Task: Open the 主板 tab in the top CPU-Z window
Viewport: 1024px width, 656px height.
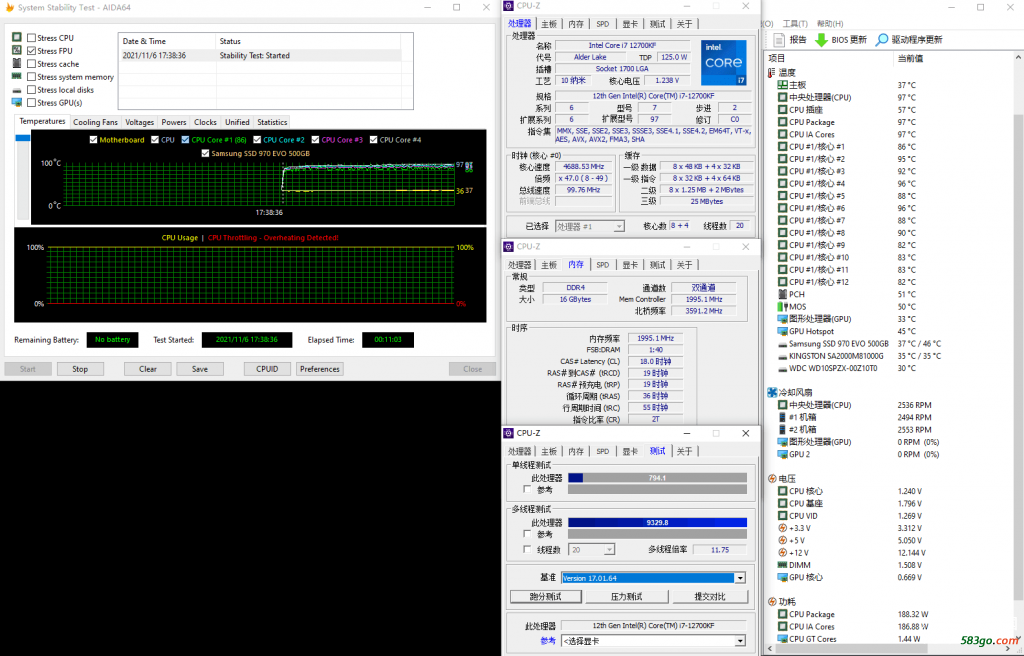Action: (x=549, y=24)
